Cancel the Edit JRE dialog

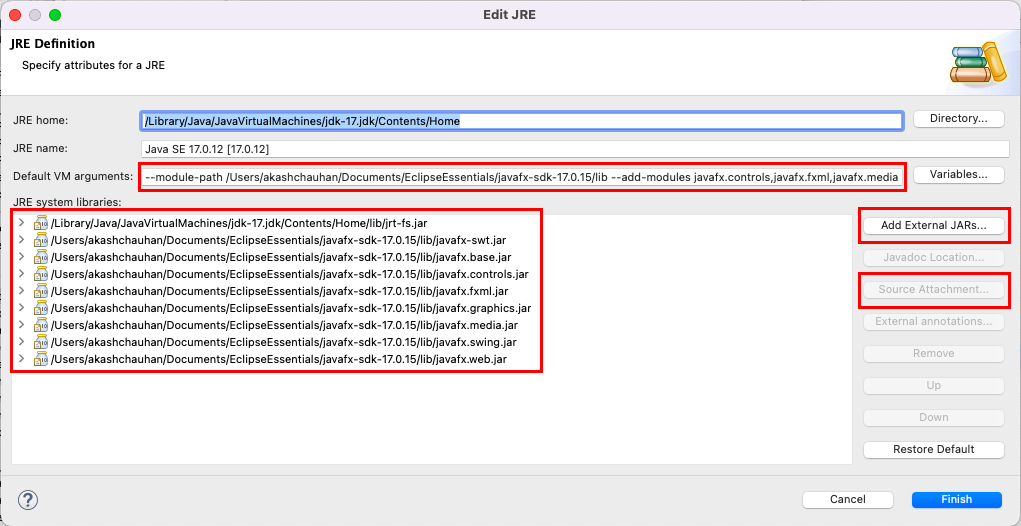pyautogui.click(x=847, y=499)
